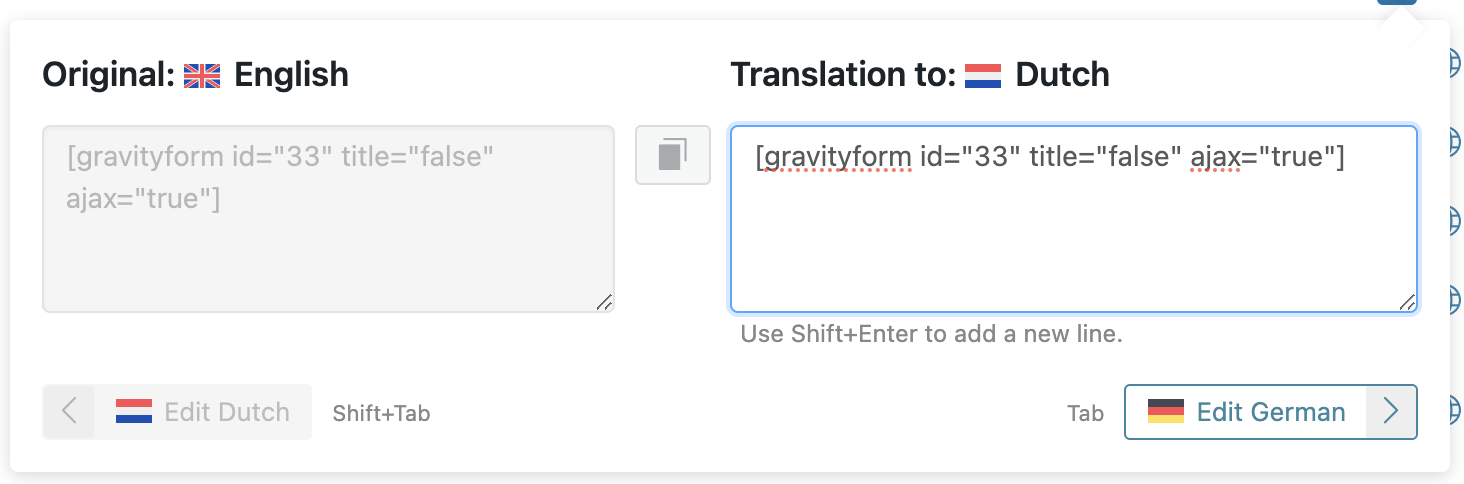Grab the resize handle of the Dutch translation box
1464x484 pixels.
[x=1407, y=303]
